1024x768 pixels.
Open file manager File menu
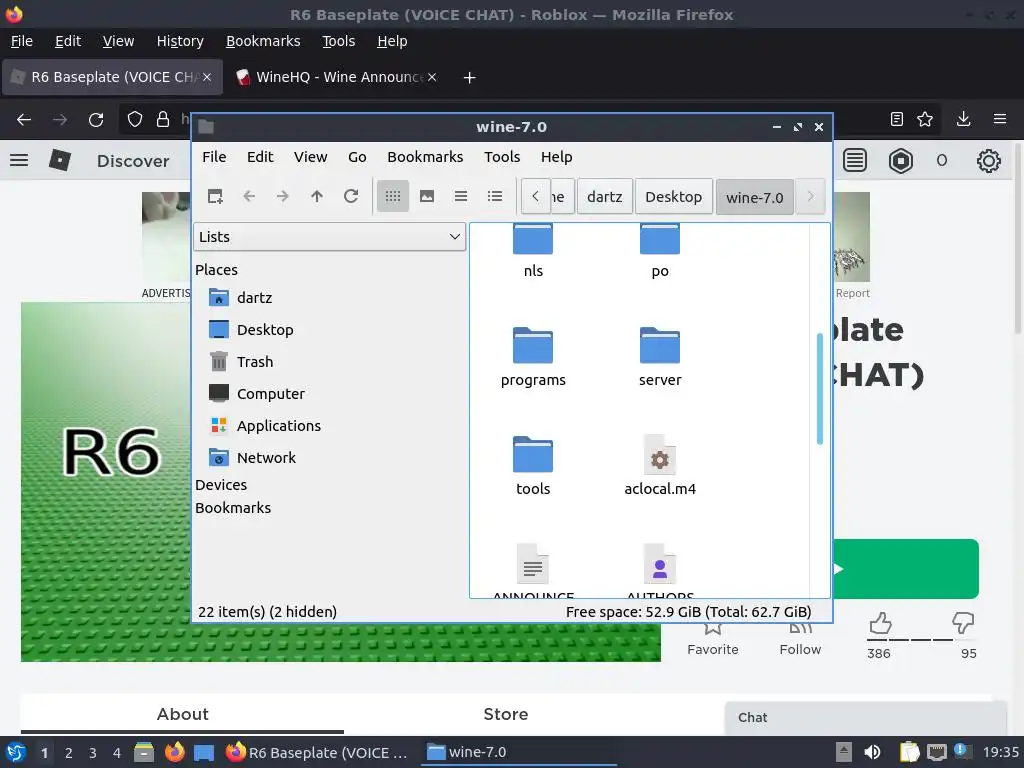[214, 157]
